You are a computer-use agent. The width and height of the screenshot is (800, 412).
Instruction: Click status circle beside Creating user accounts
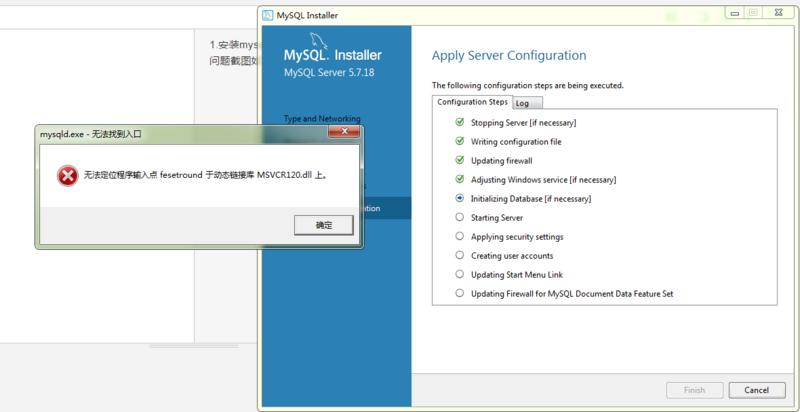[x=460, y=255]
